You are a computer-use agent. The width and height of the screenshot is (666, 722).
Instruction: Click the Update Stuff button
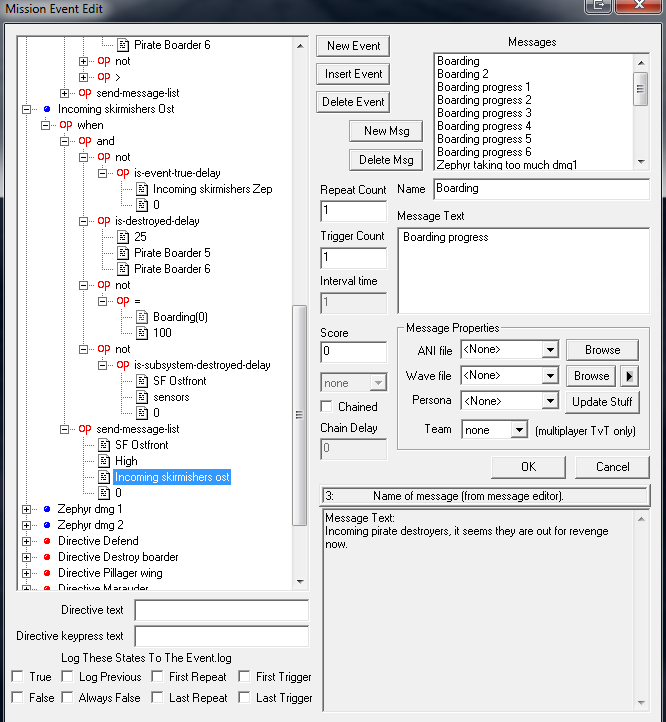click(x=602, y=402)
